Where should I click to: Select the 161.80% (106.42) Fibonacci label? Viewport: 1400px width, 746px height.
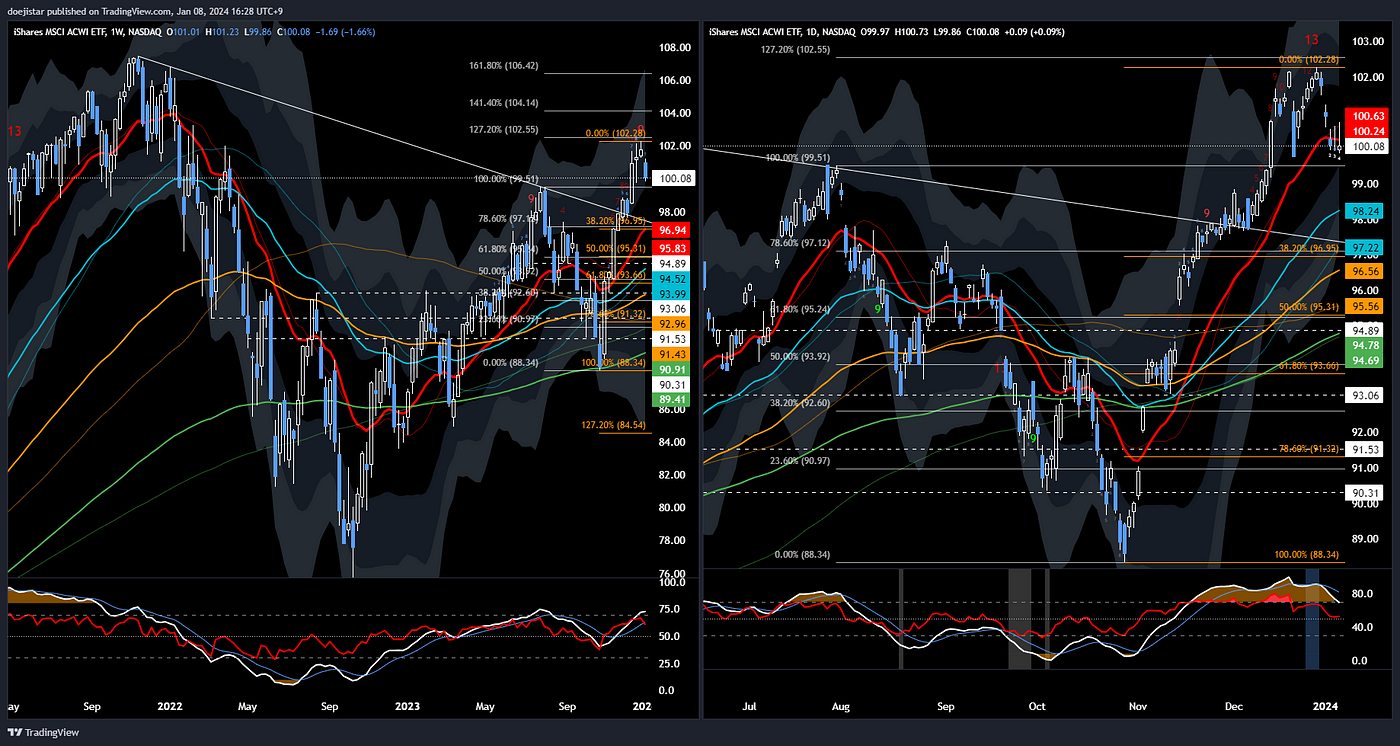503,66
